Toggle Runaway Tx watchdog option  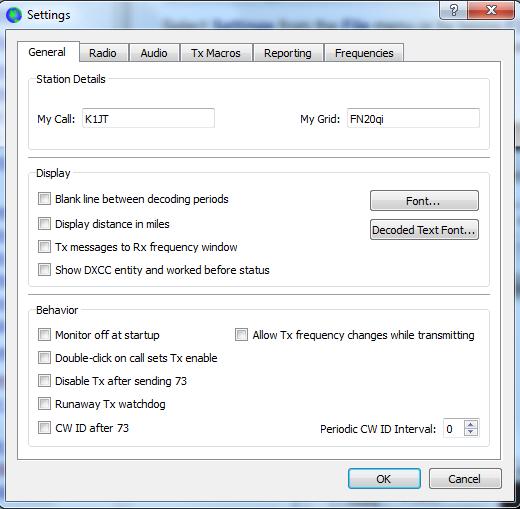(44, 404)
